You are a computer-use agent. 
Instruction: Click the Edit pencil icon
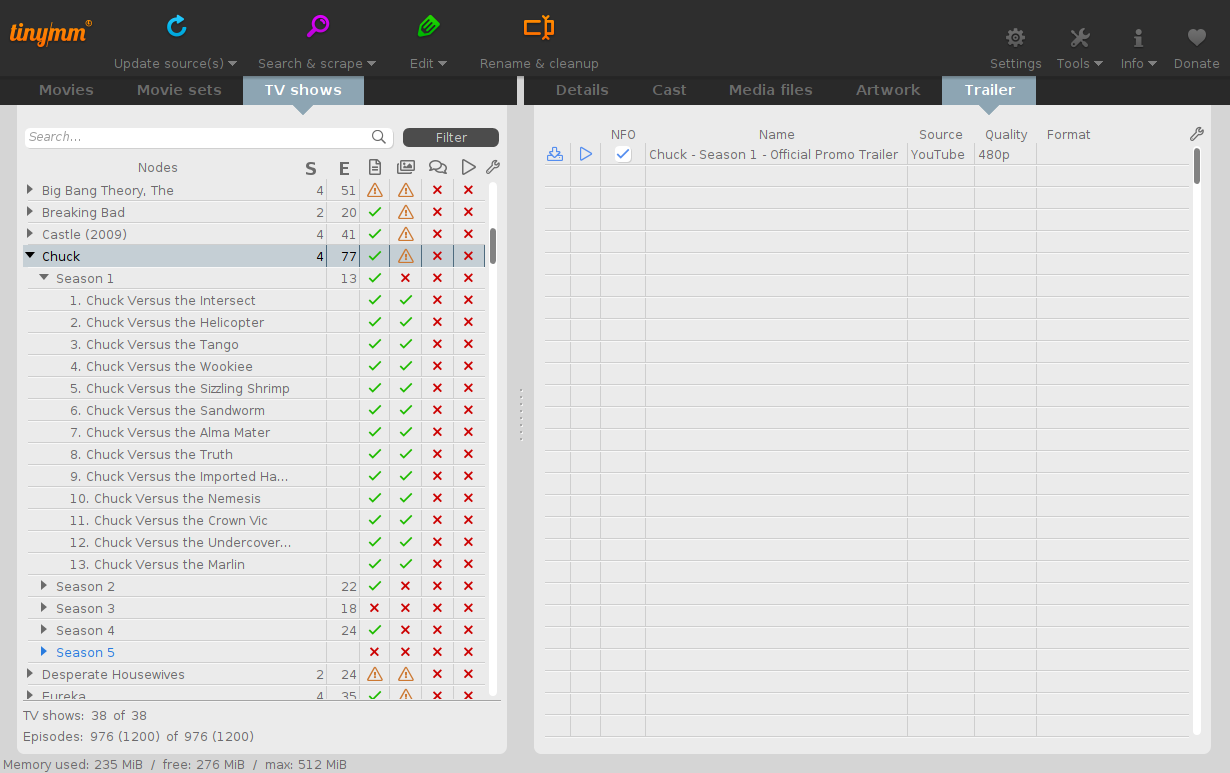pyautogui.click(x=428, y=27)
